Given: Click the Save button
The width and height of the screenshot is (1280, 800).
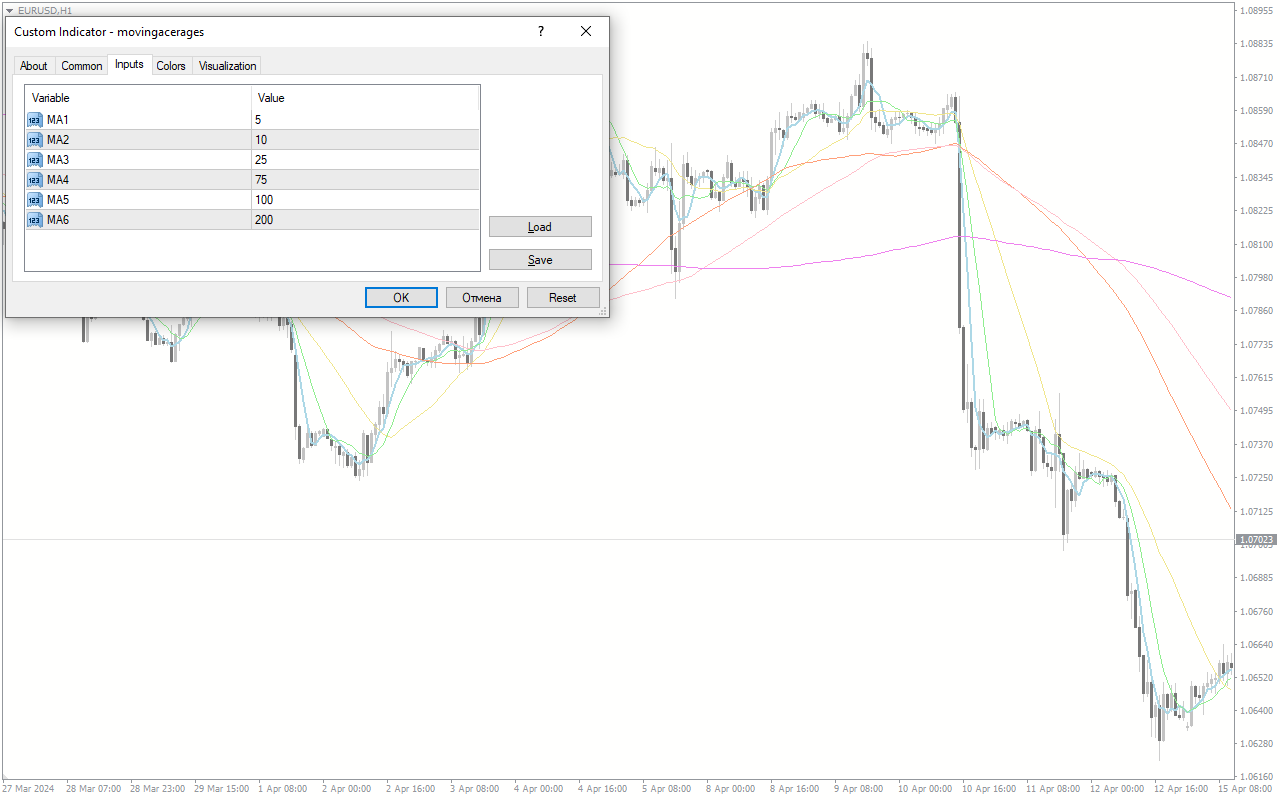Looking at the screenshot, I should pos(540,260).
